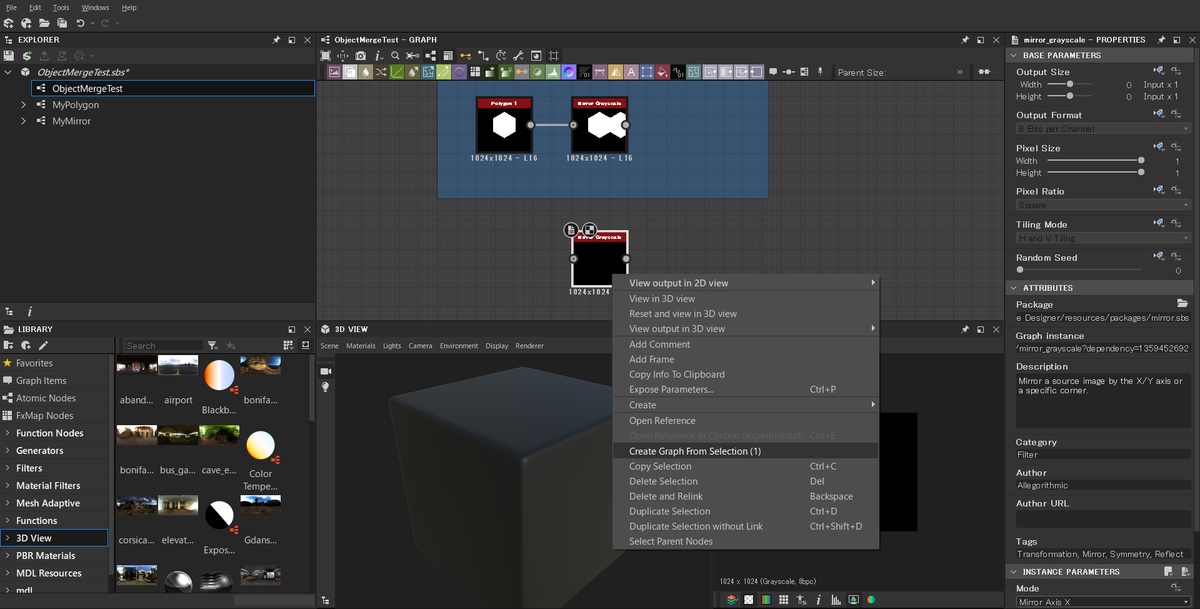Click the Library search field

coord(163,346)
